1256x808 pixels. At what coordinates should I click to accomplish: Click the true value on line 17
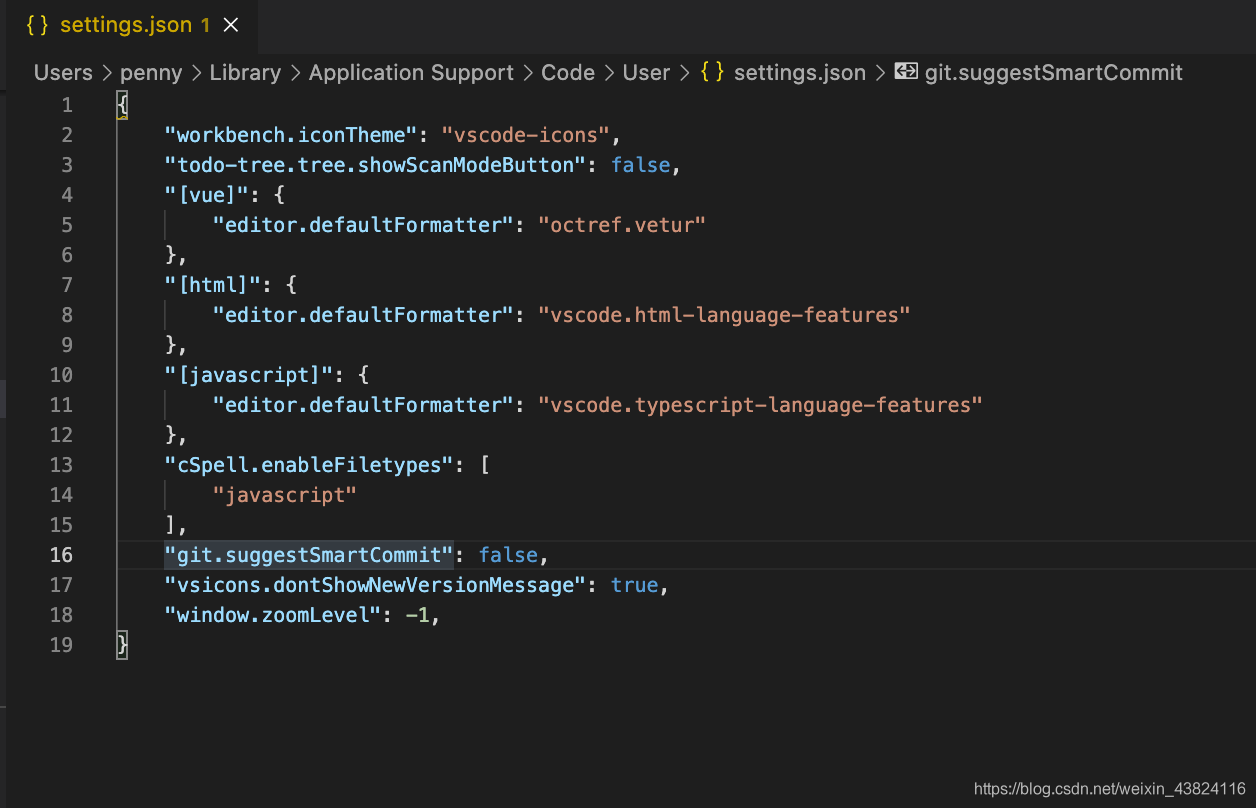click(x=635, y=585)
